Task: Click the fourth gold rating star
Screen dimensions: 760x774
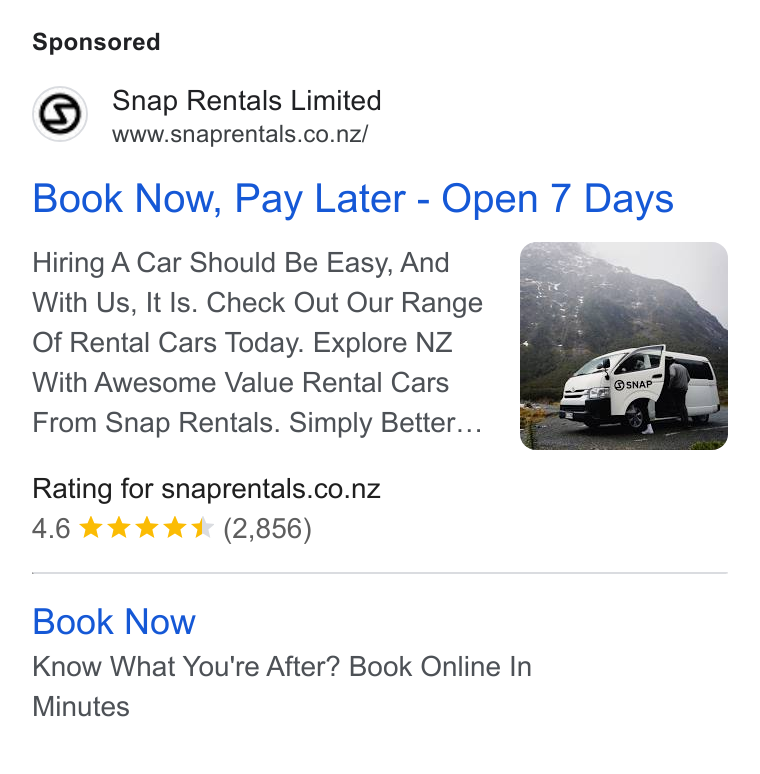Action: (175, 528)
